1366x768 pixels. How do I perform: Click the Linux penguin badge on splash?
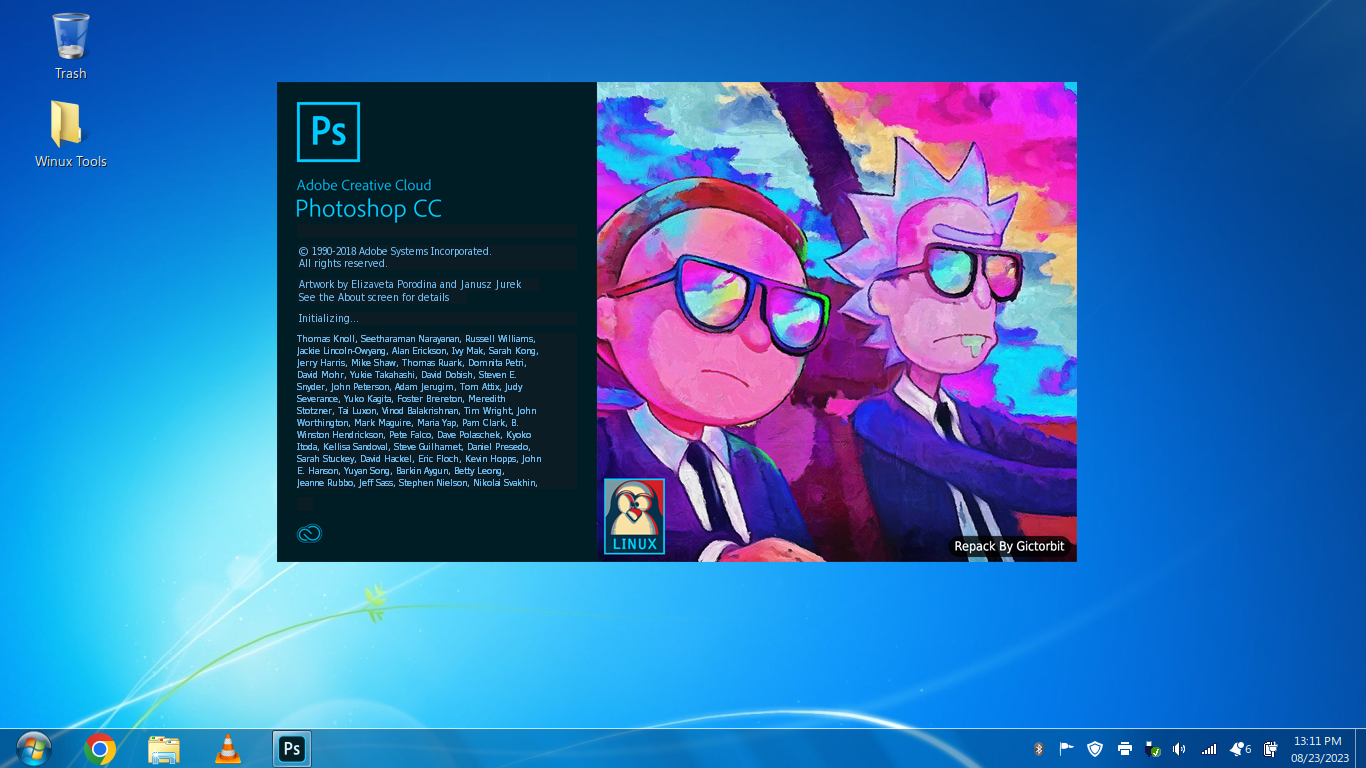point(634,516)
